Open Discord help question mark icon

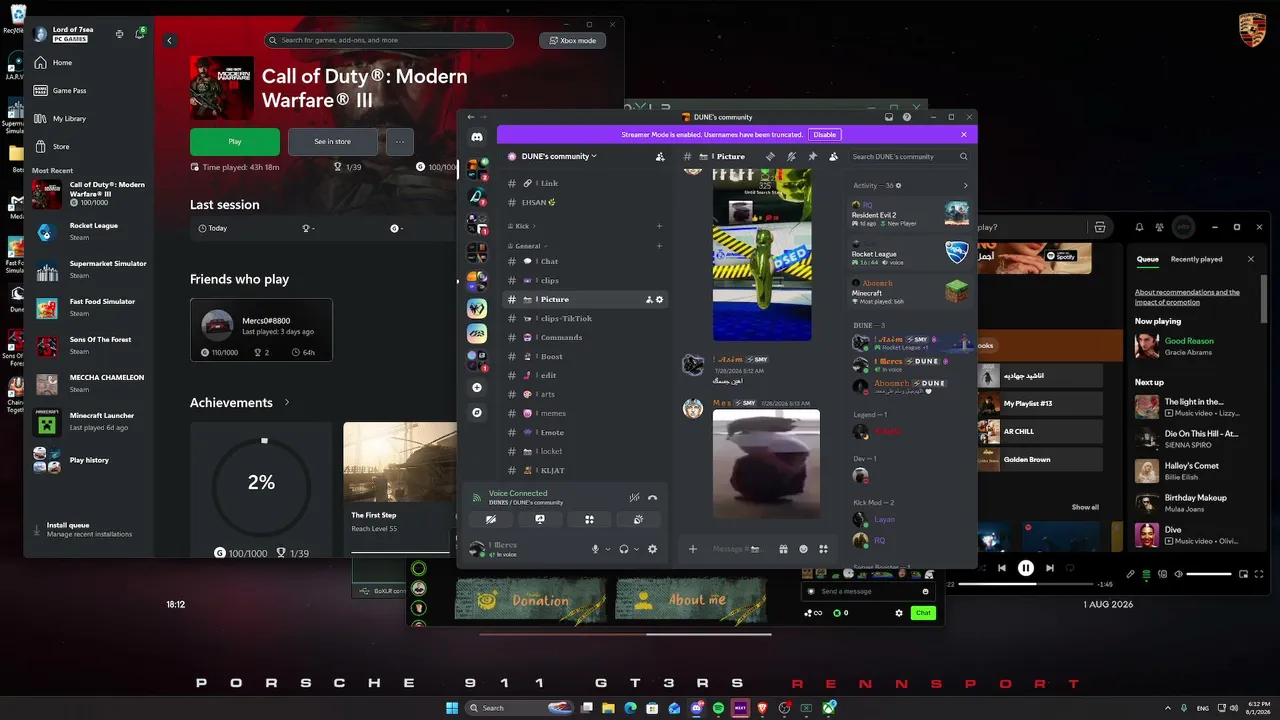pyautogui.click(x=907, y=117)
